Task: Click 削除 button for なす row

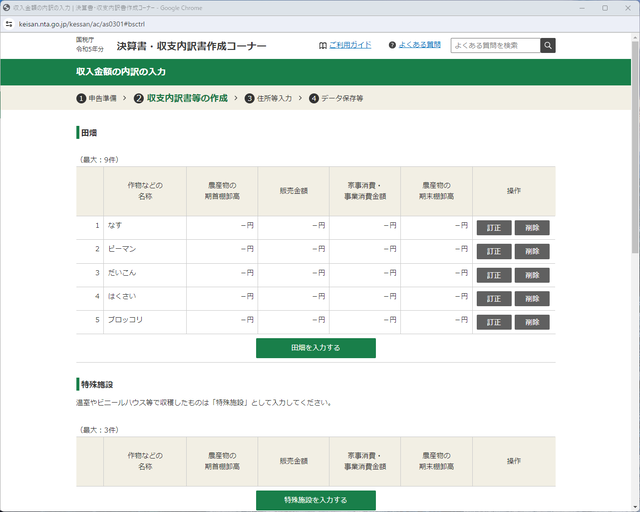Action: point(532,228)
